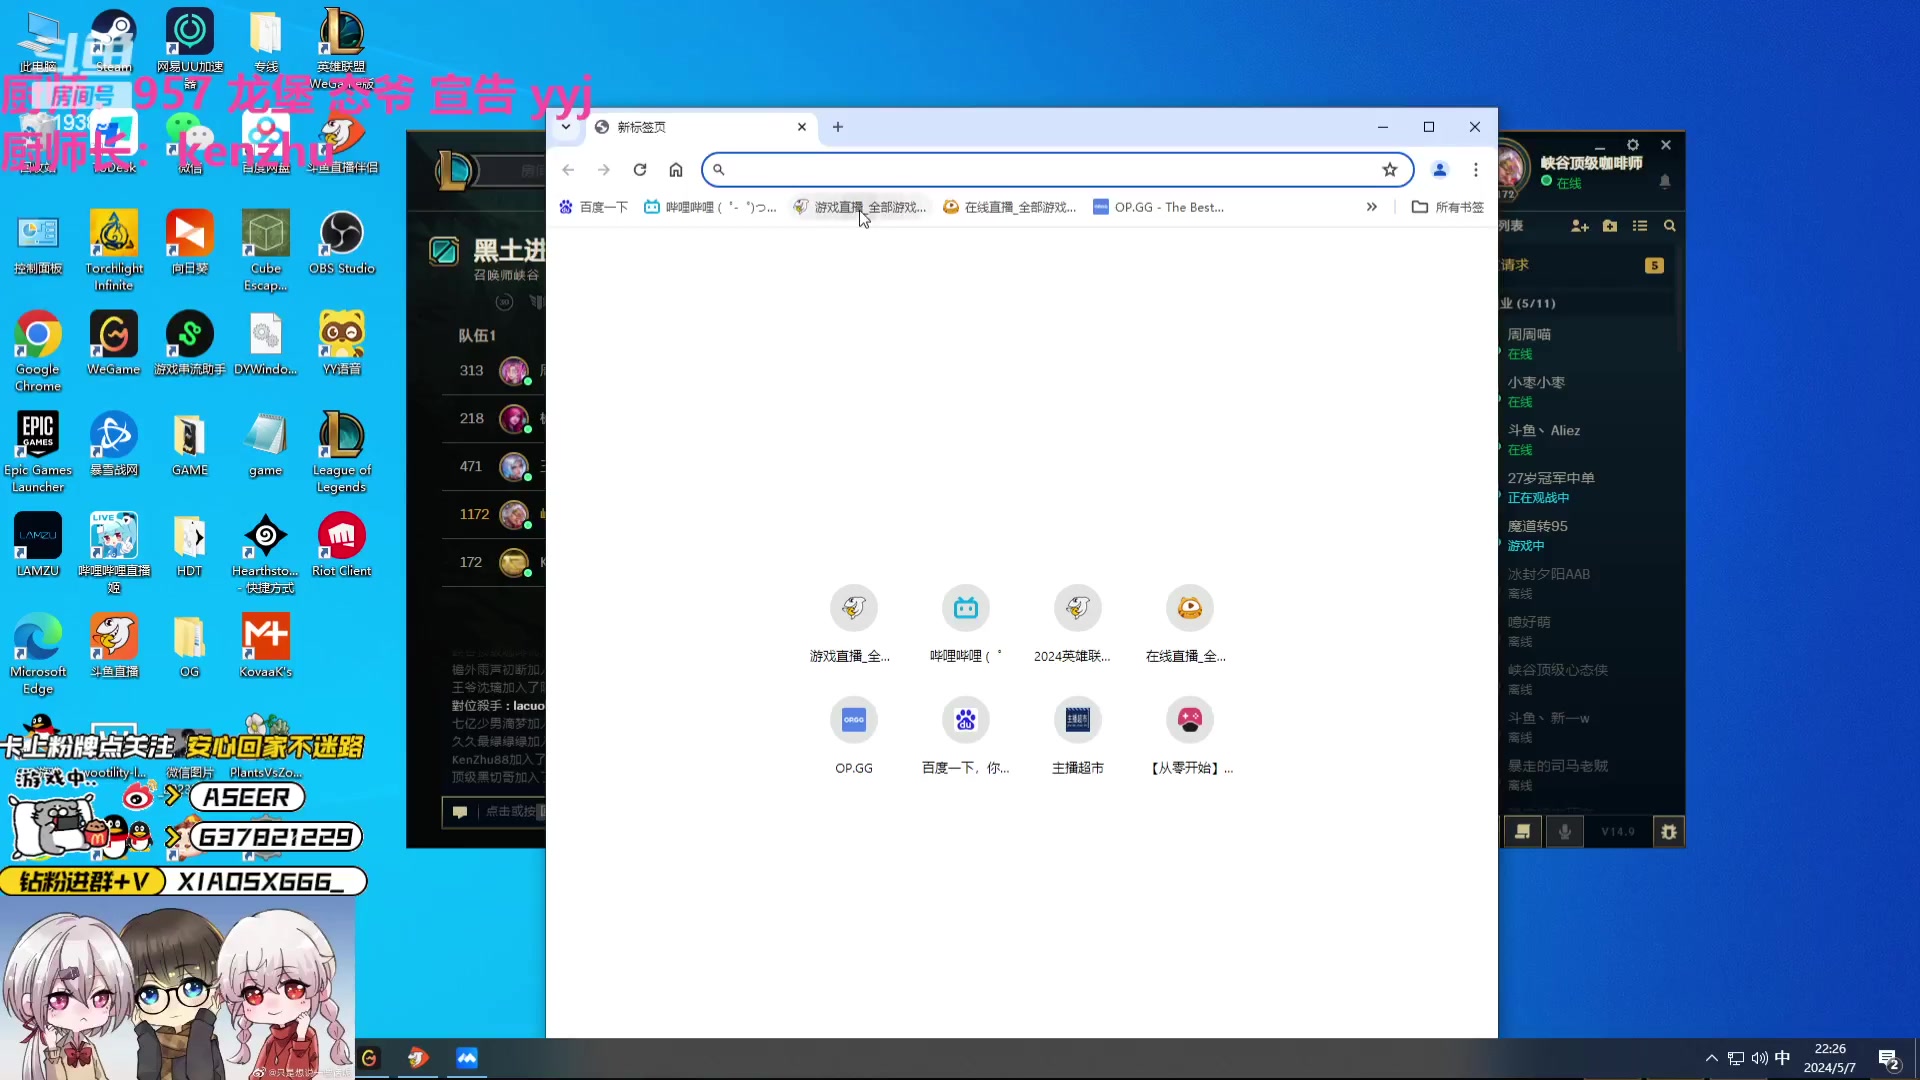1920x1080 pixels.
Task: Open 在线直播_全部游戏 bookmark in bar
Action: [1010, 207]
